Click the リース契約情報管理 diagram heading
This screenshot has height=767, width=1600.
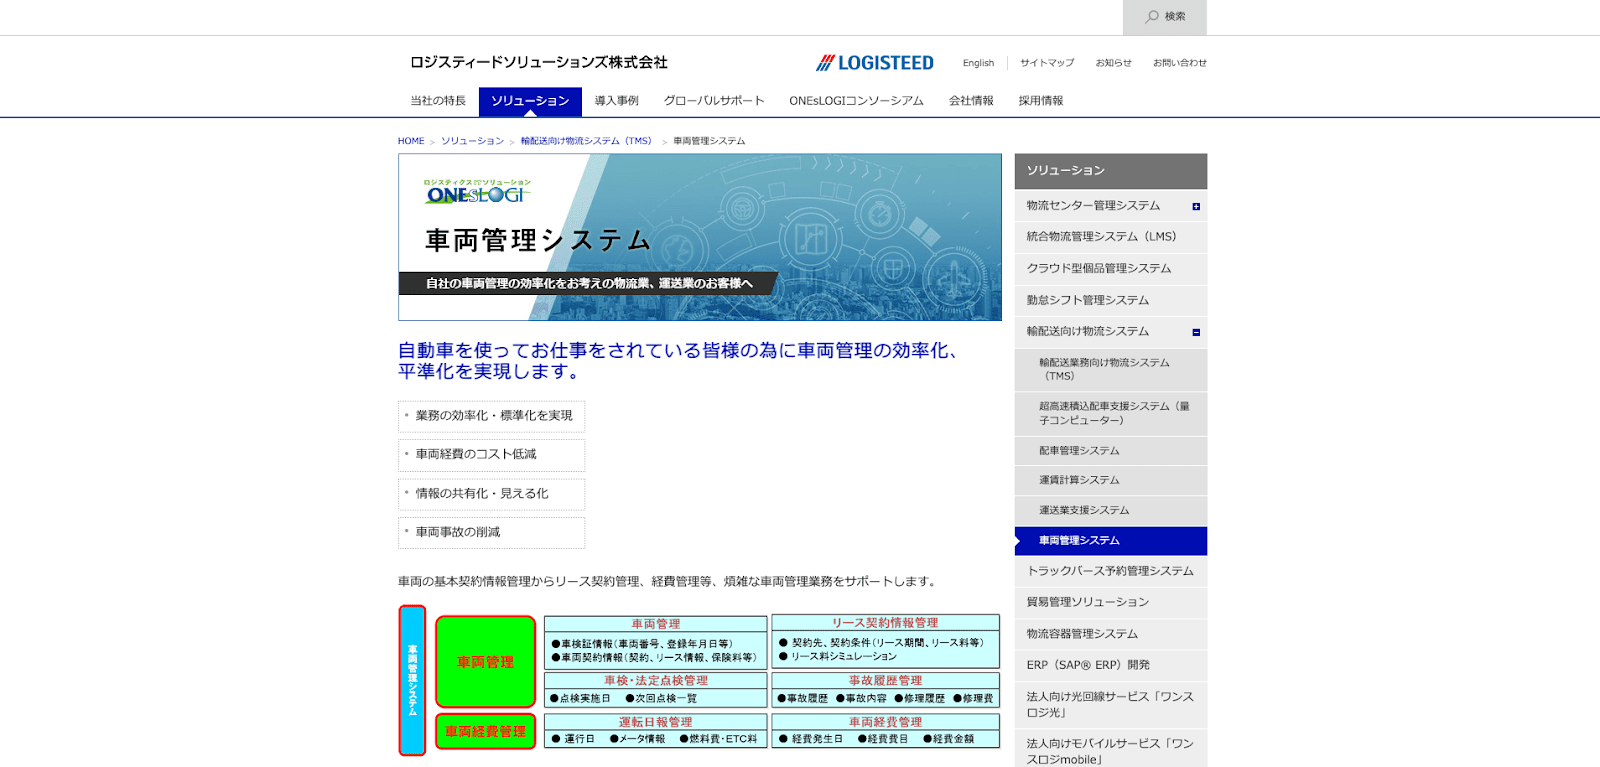pyautogui.click(x=885, y=623)
